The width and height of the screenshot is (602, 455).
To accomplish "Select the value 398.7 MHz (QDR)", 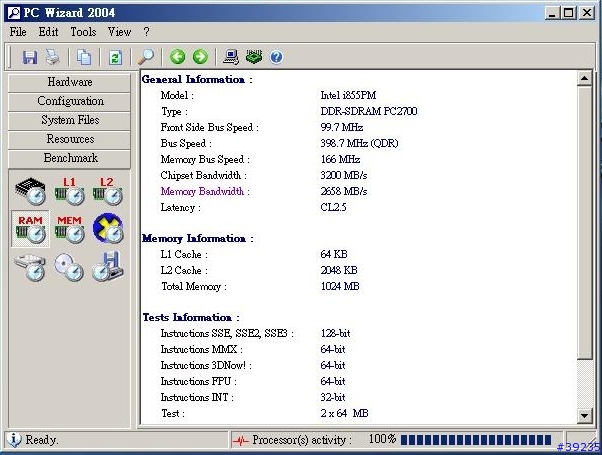I will (359, 143).
